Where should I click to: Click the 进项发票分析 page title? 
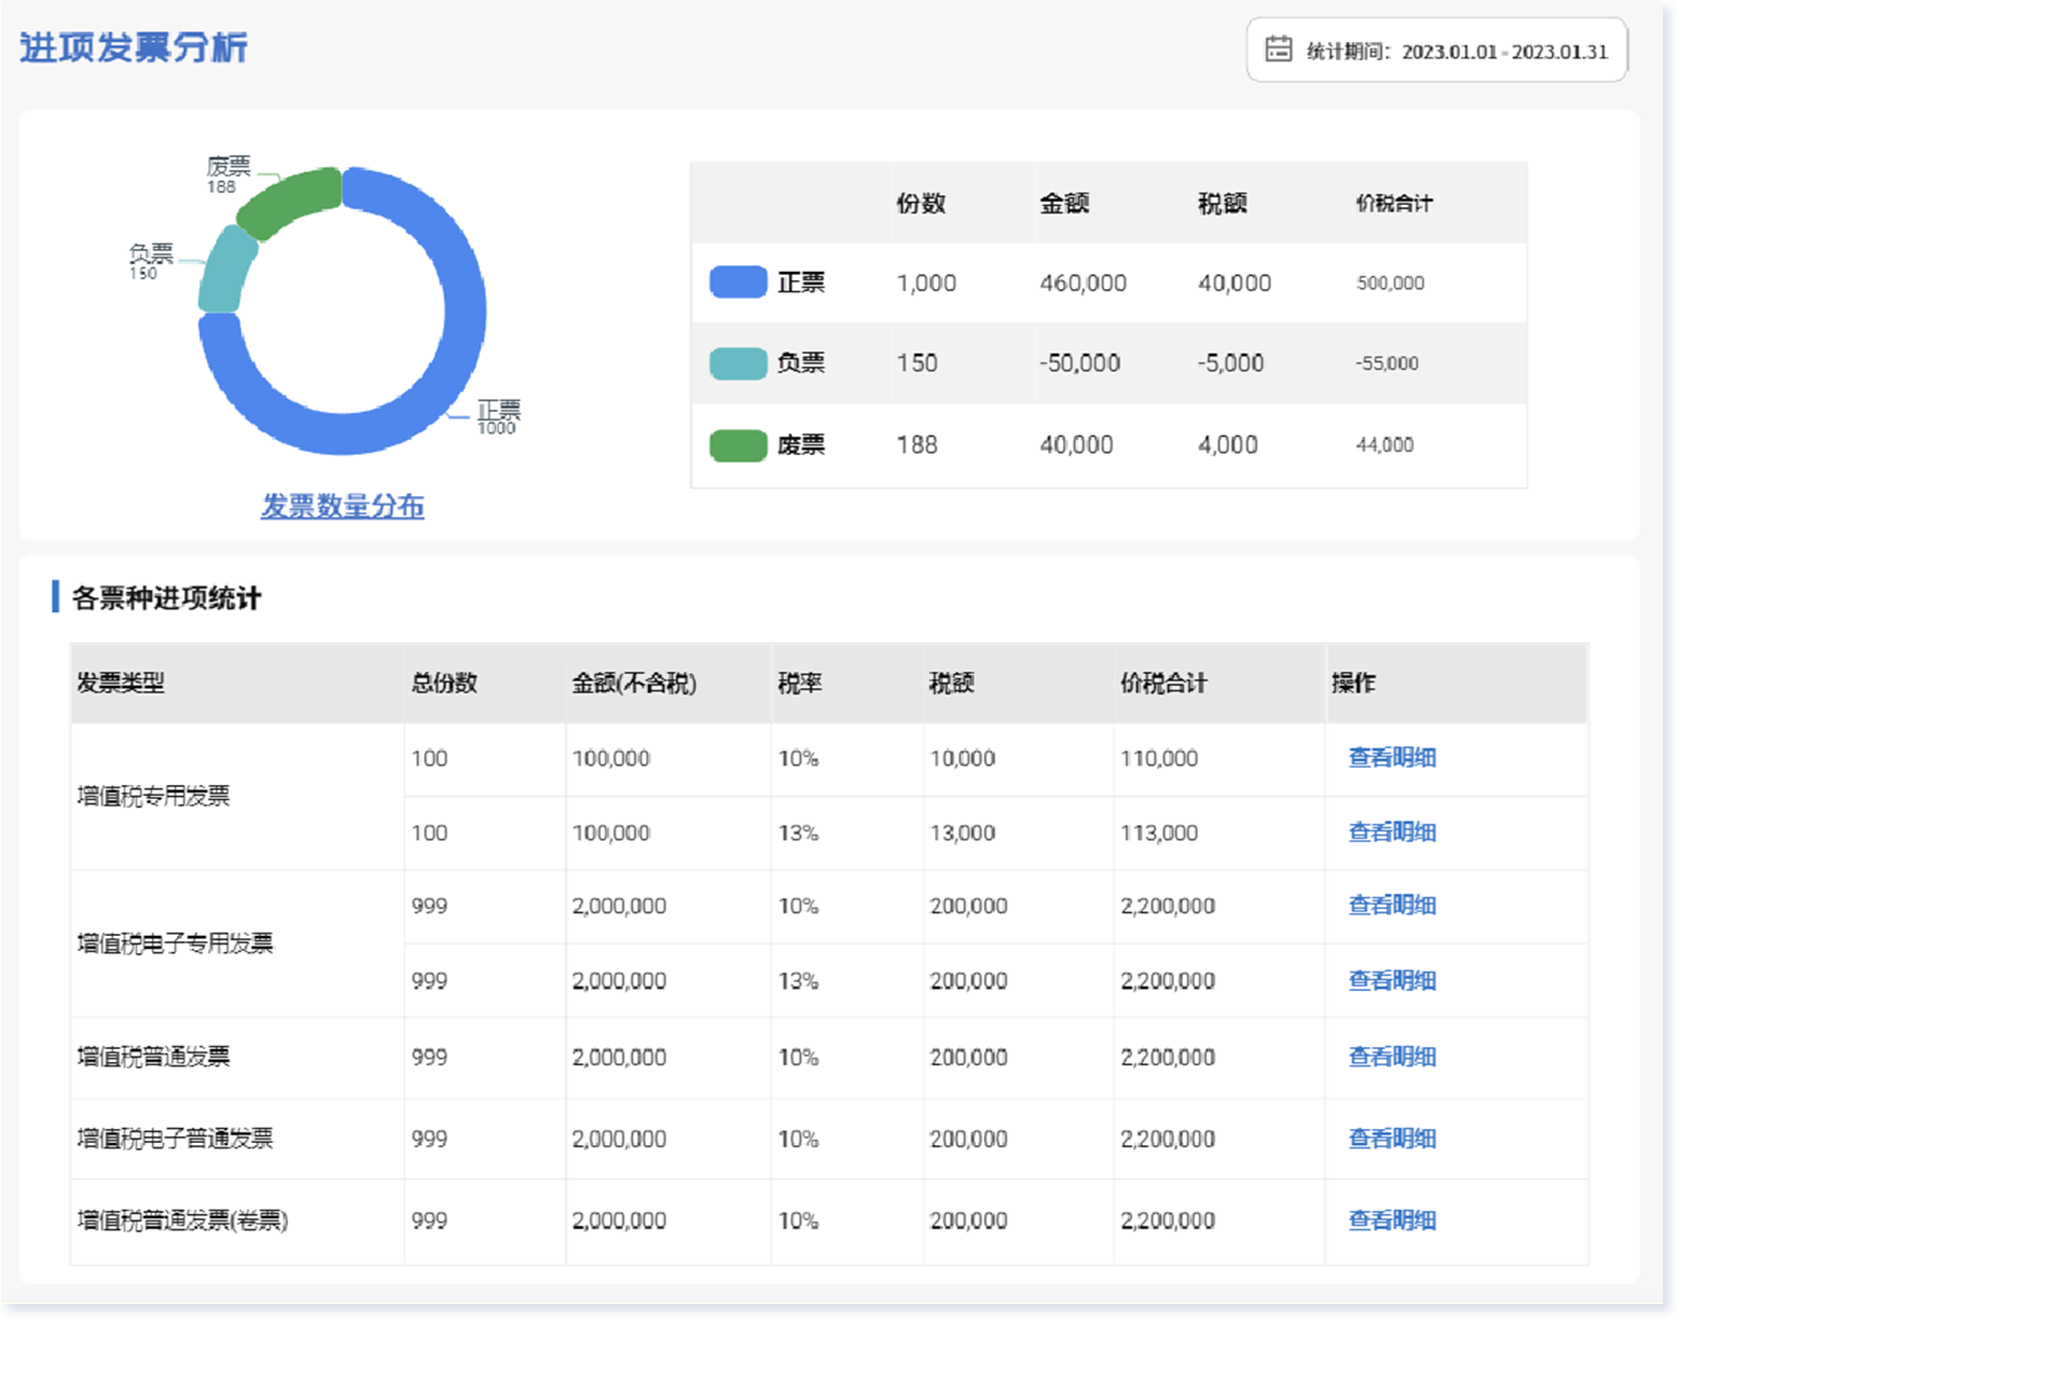tap(133, 47)
